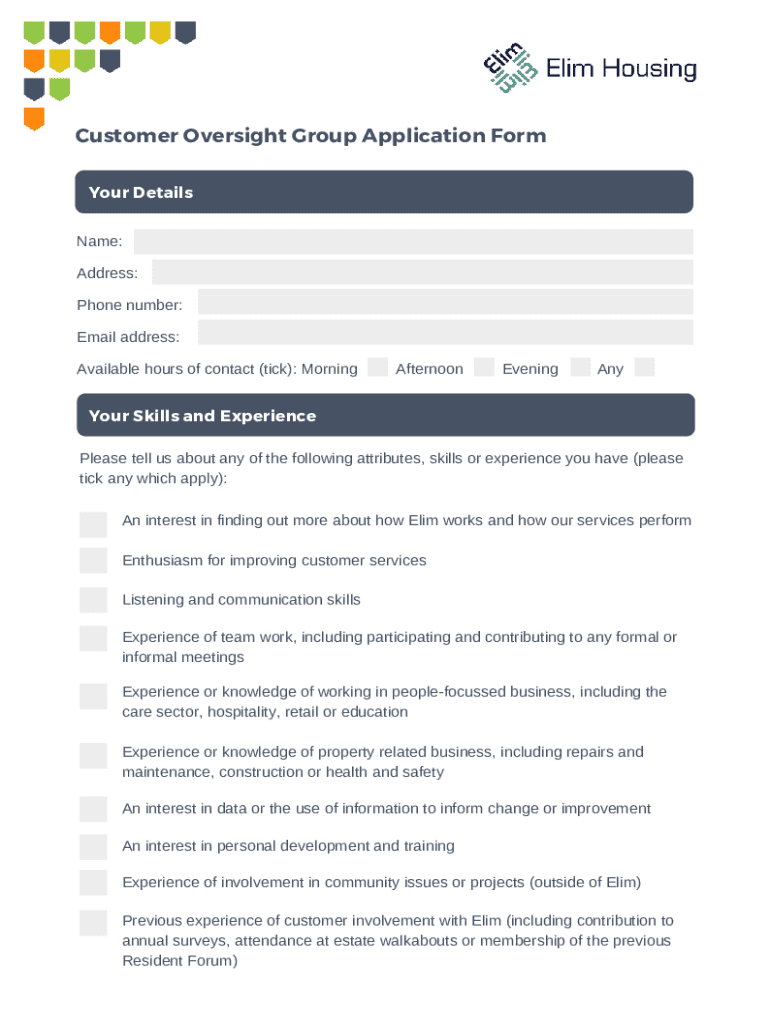
Task: Click the Email address input field
Action: pyautogui.click(x=445, y=333)
